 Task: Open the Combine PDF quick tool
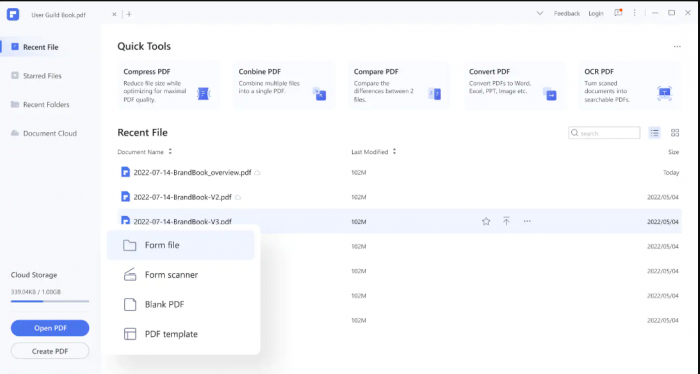283,85
